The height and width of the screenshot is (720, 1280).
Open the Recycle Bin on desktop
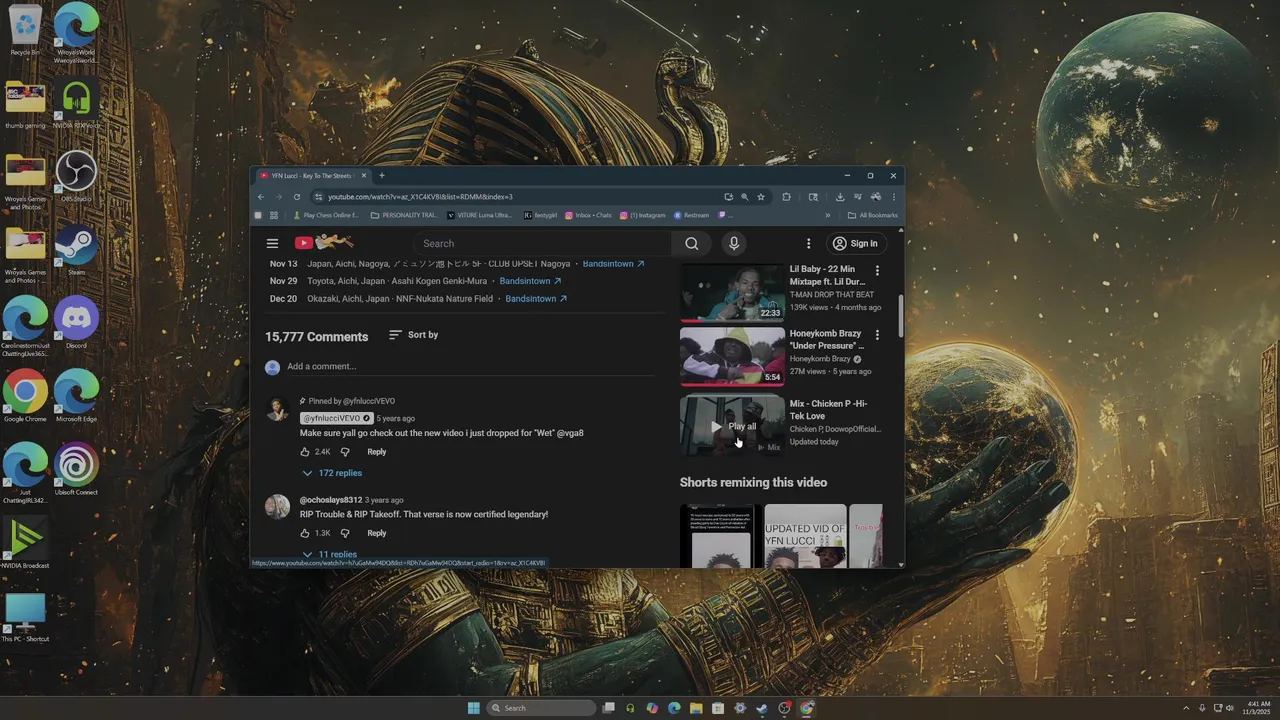click(25, 30)
